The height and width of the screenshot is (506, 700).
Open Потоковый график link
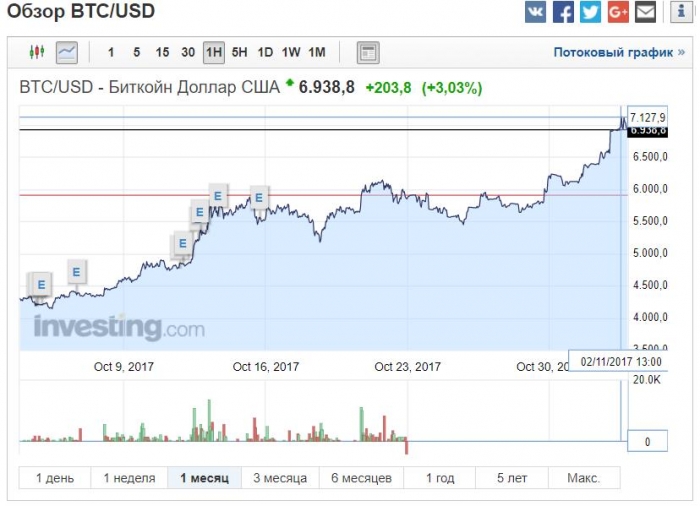[x=619, y=52]
